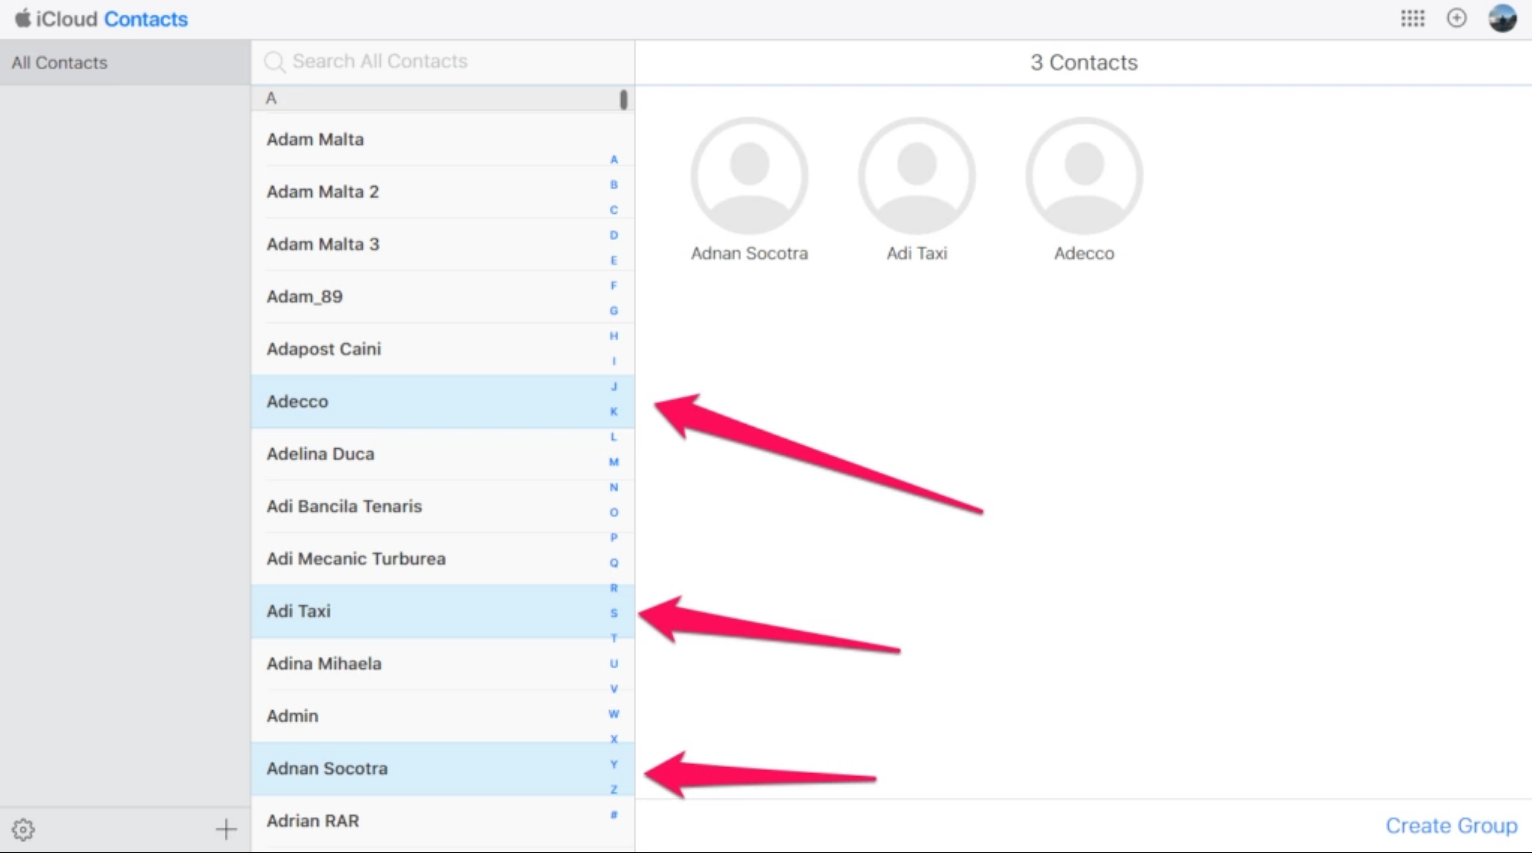Jump to # section in alphabet index
This screenshot has height=853, width=1532.
click(614, 815)
